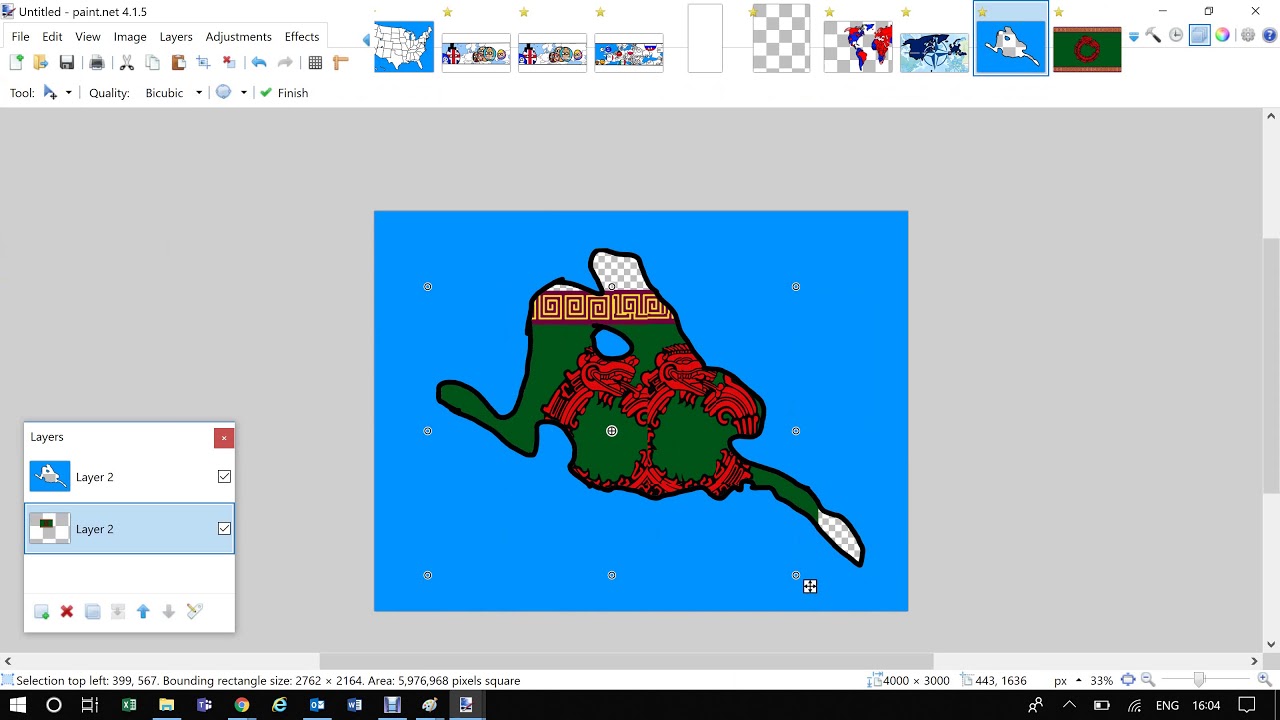The width and height of the screenshot is (1280, 720).
Task: Switch to the USA map image thumbnail
Action: [404, 46]
